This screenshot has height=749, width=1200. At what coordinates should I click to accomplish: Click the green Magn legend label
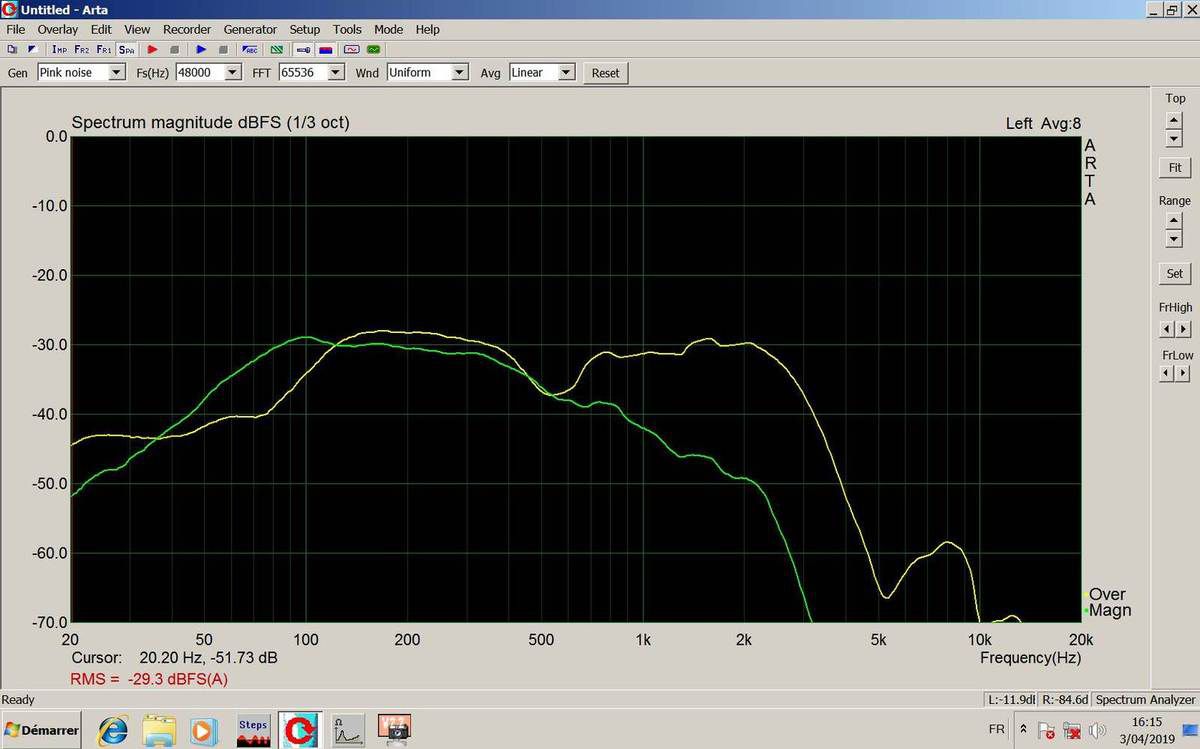(x=1110, y=610)
